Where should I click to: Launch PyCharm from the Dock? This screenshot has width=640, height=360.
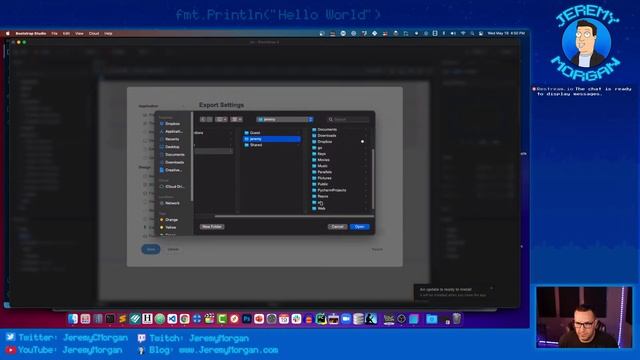click(x=321, y=319)
